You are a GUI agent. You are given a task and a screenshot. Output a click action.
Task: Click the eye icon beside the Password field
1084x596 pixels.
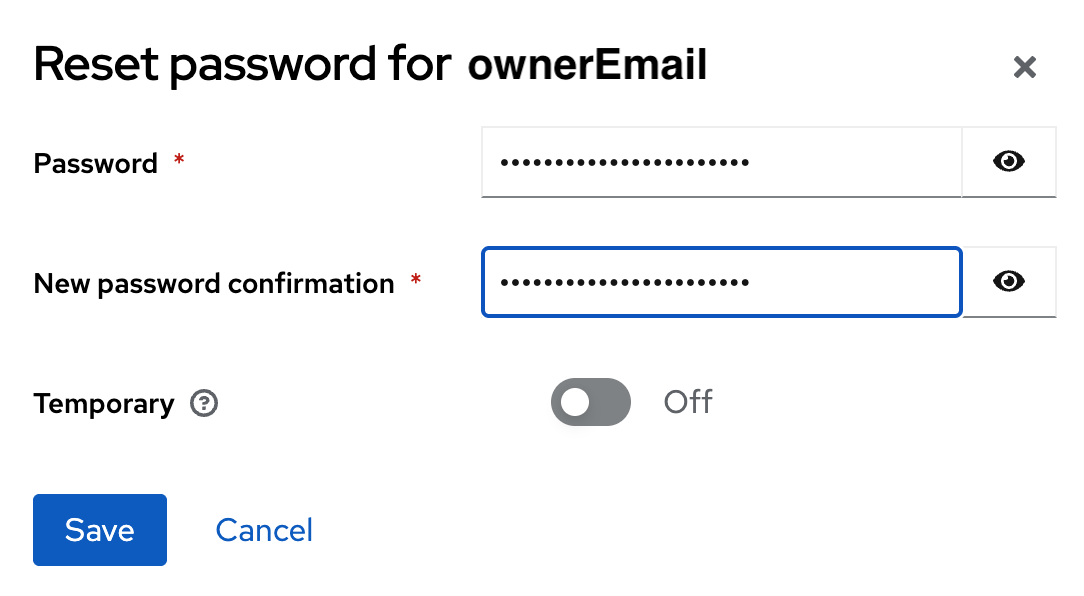click(x=1009, y=161)
